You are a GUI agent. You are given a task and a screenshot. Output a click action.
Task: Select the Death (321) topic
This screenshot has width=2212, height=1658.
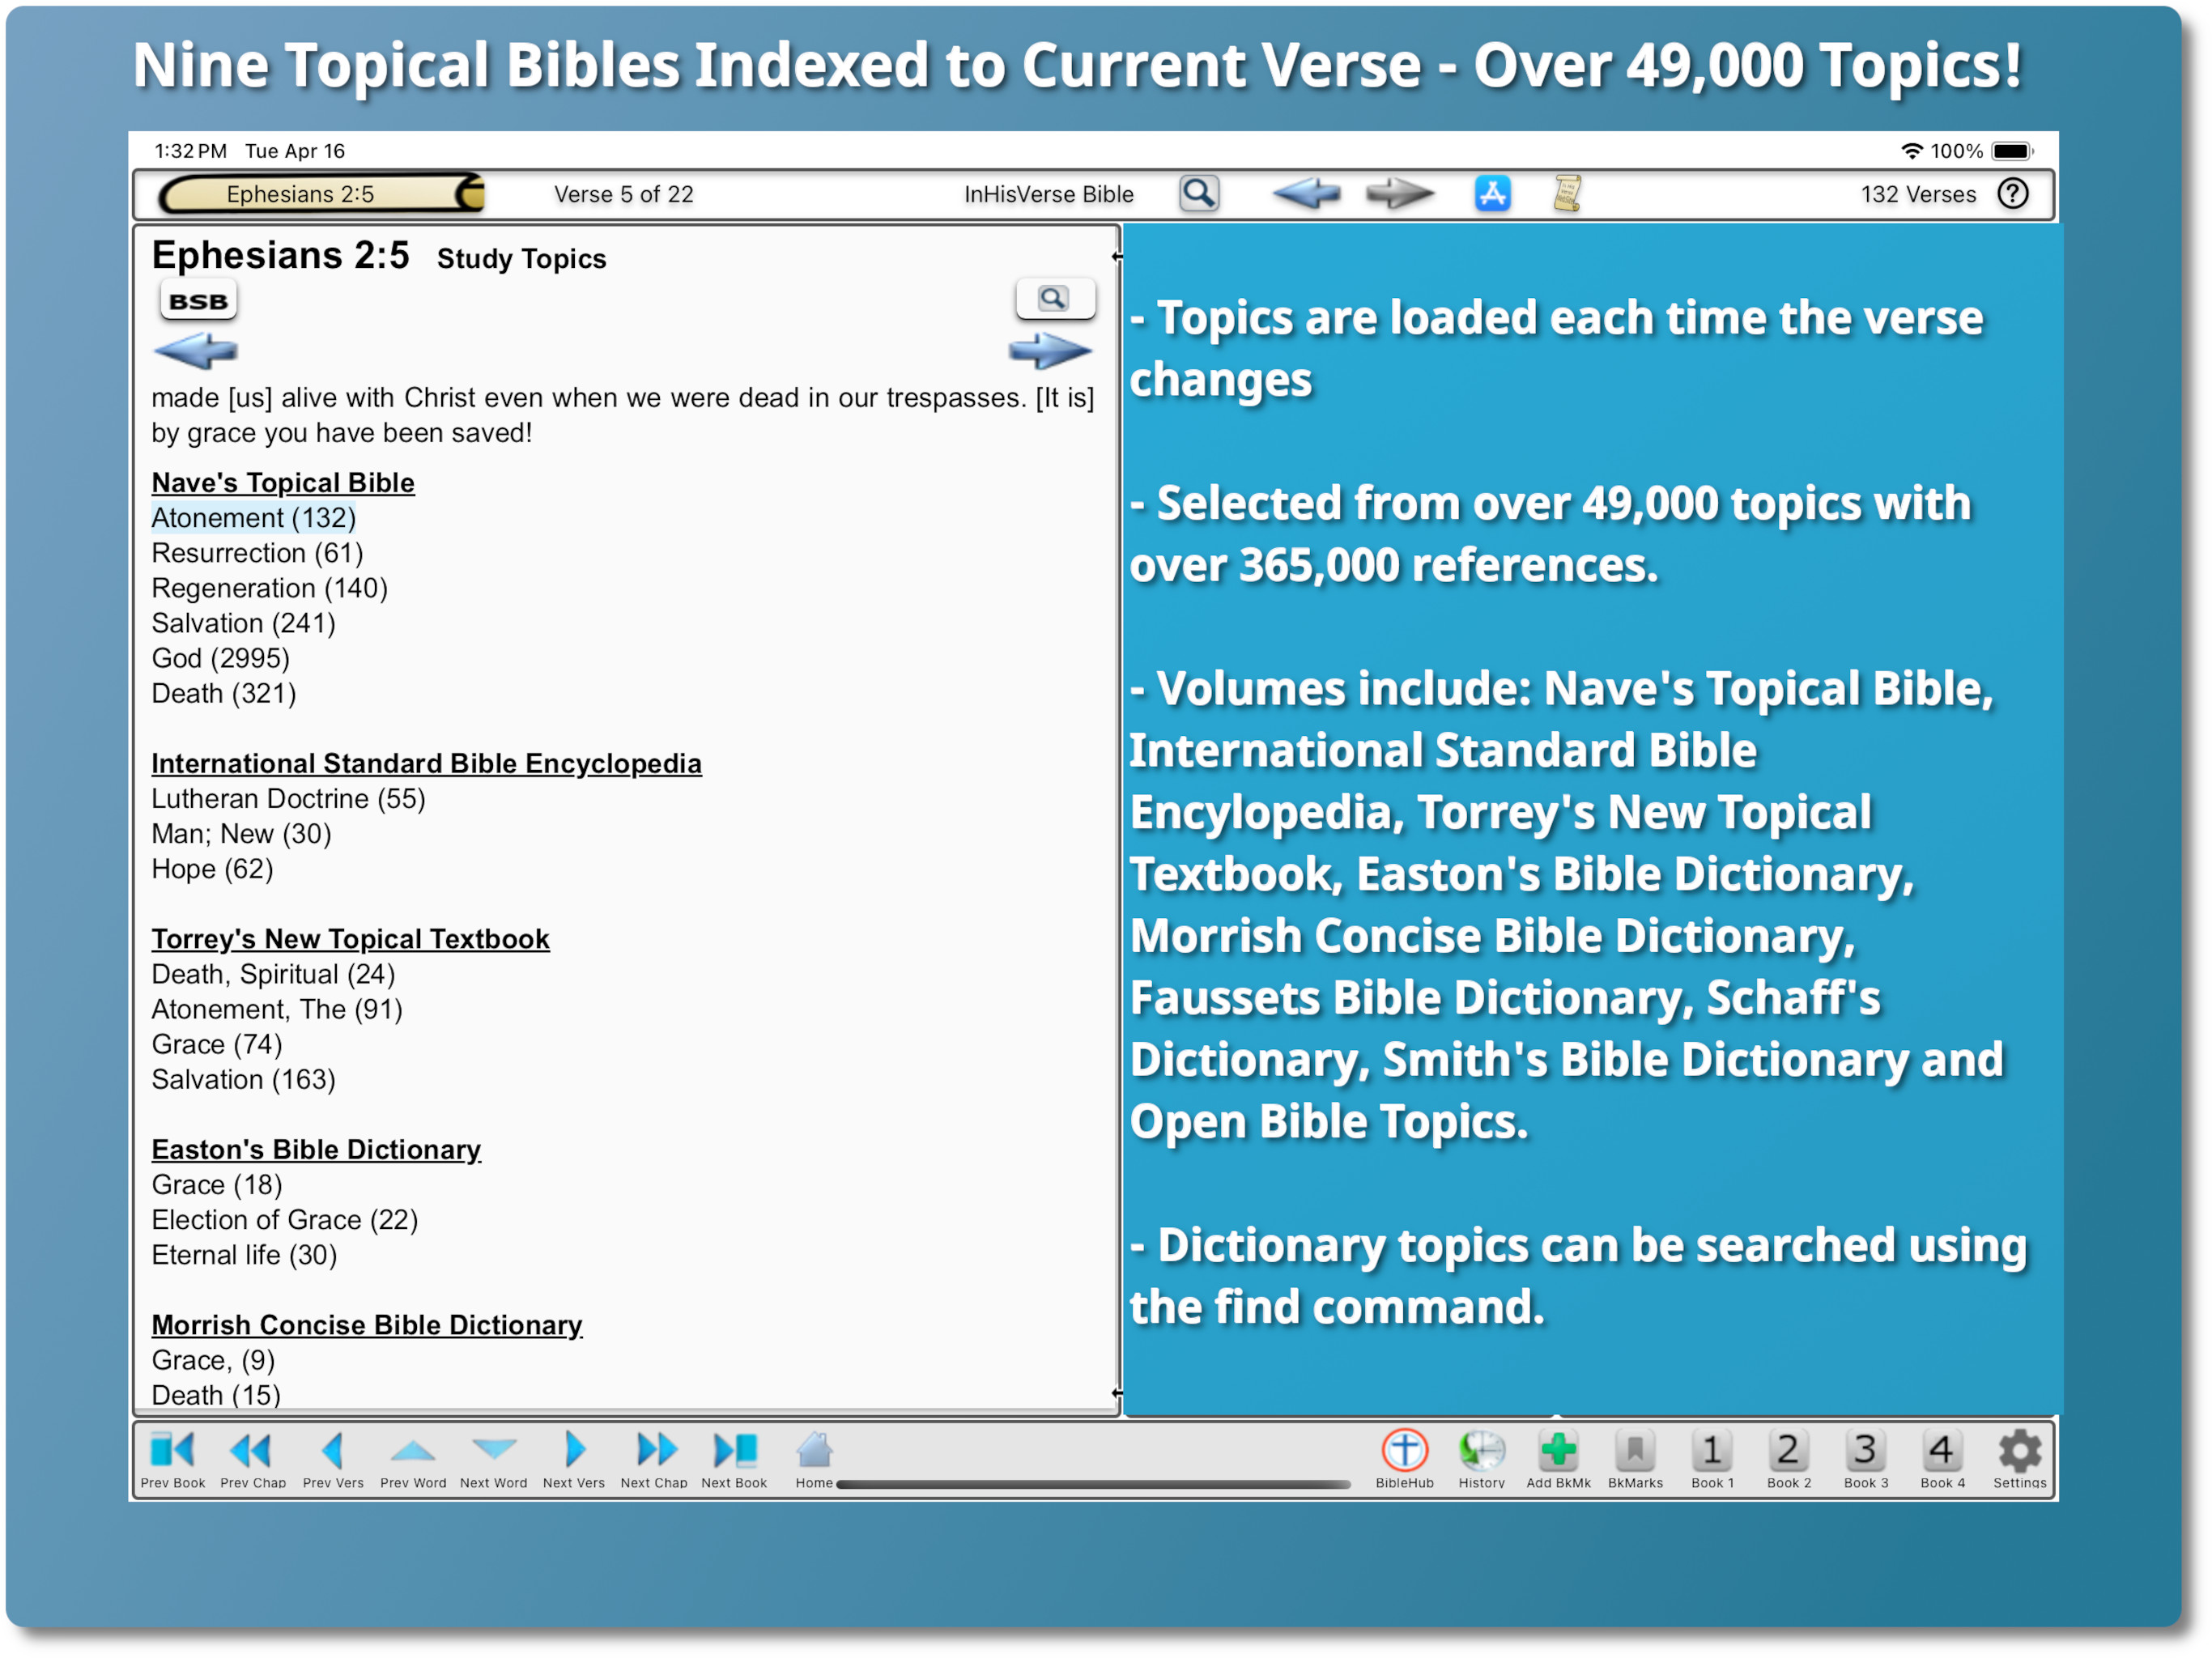pyautogui.click(x=224, y=693)
